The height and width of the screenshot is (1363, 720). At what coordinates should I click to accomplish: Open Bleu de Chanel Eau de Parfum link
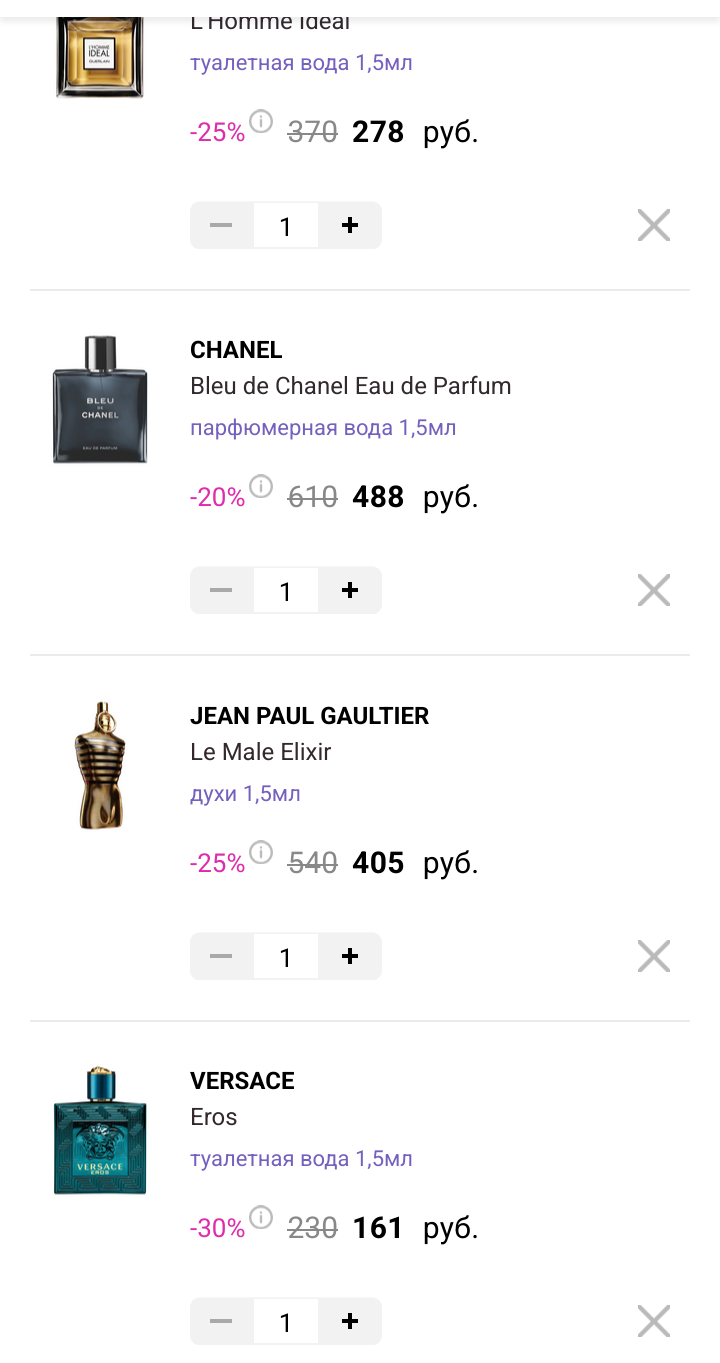[x=350, y=386]
